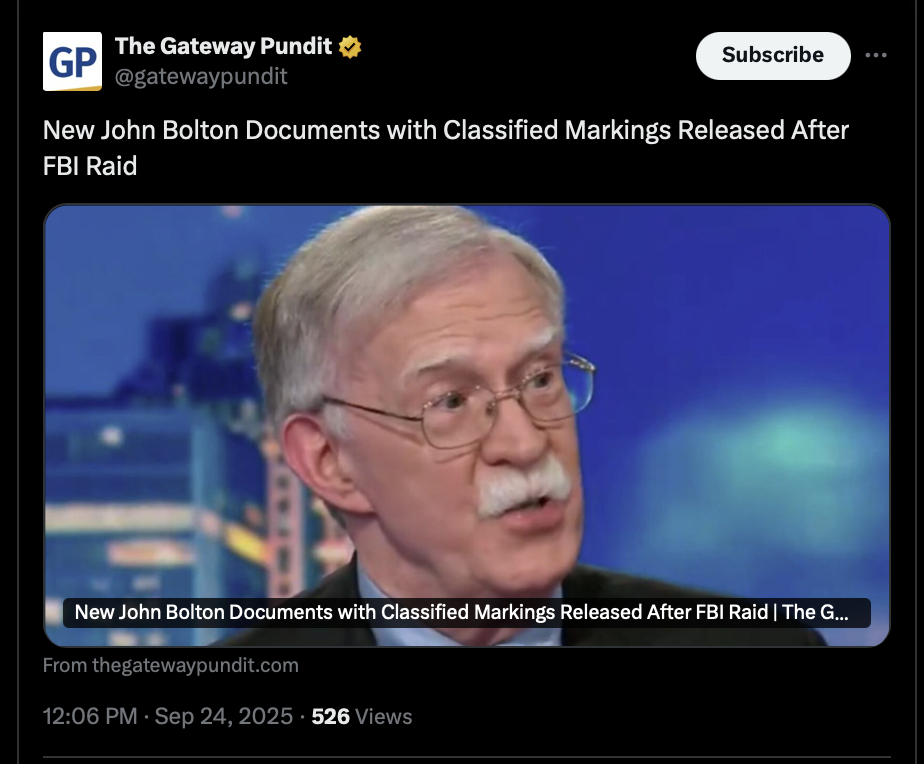Open the article preview image
The height and width of the screenshot is (764, 924).
click(467, 425)
